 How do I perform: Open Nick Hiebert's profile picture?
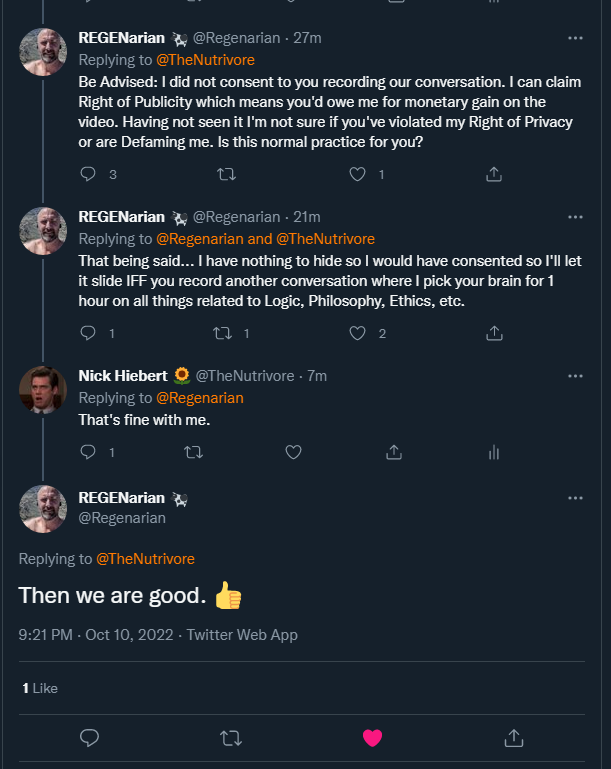43,390
